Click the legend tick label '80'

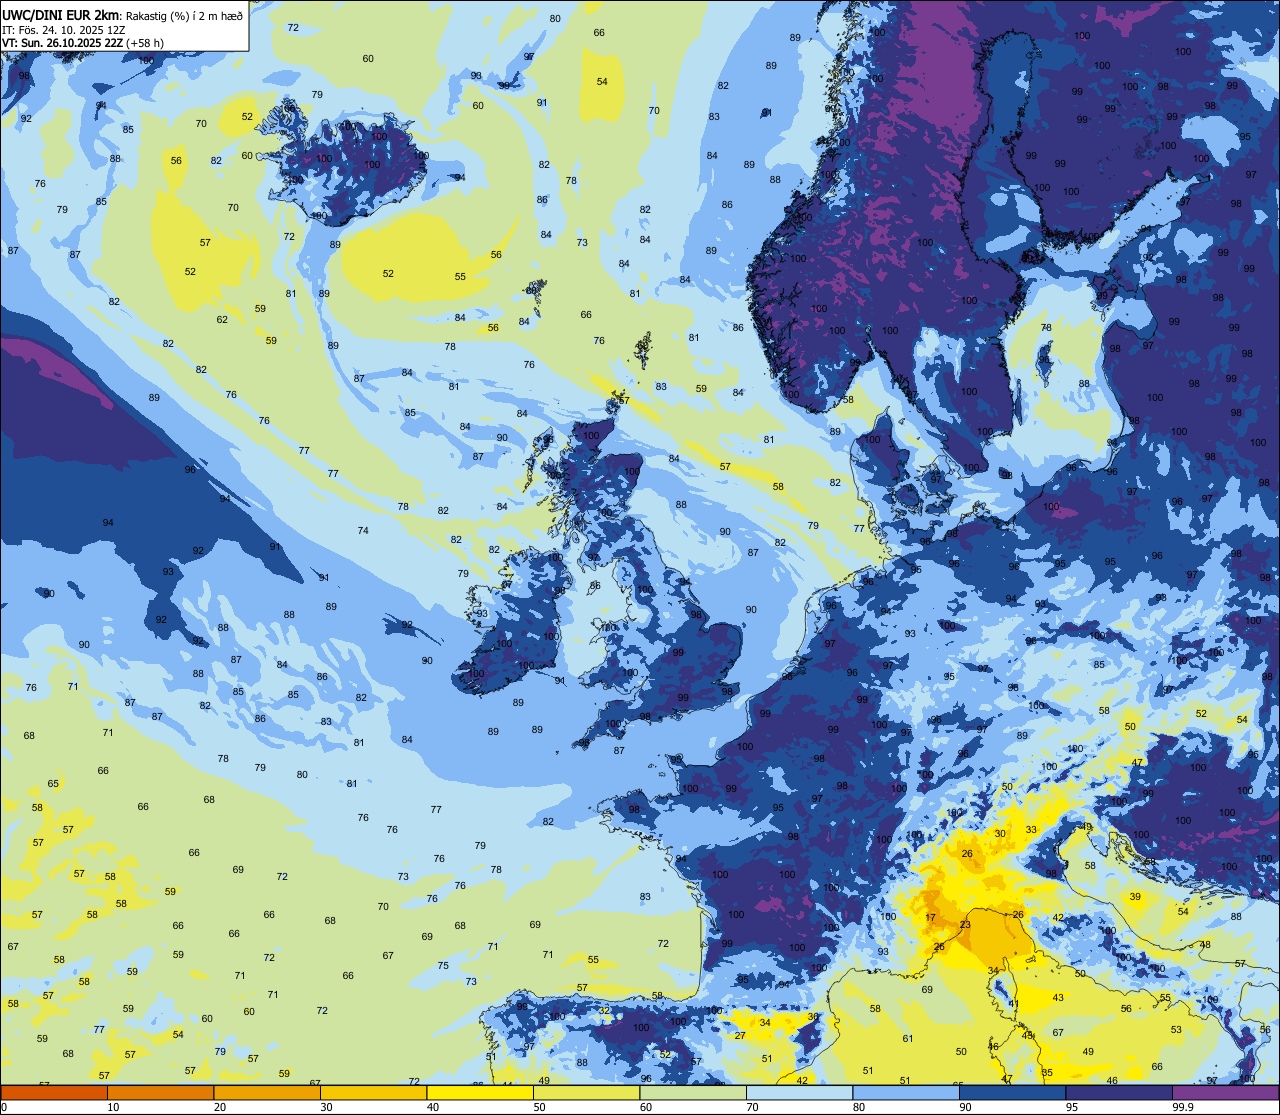(x=859, y=1107)
